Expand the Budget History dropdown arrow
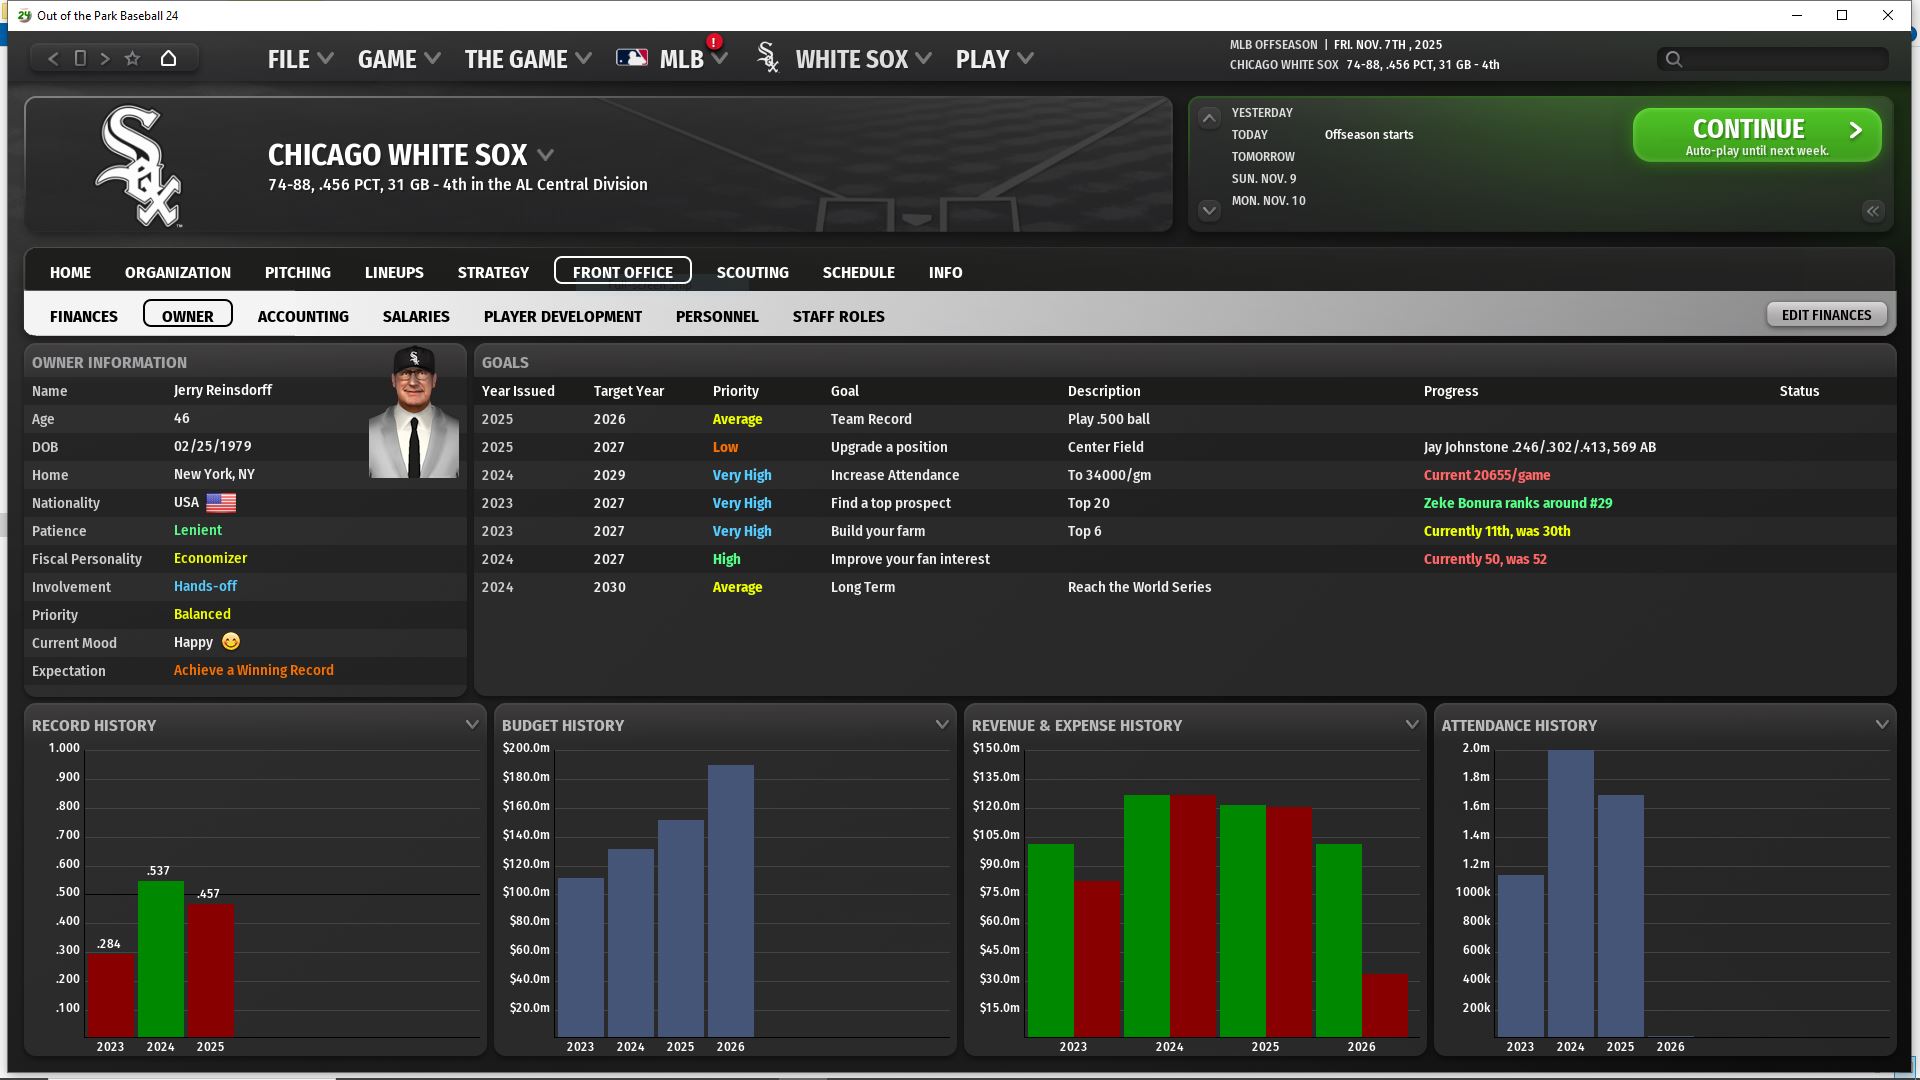Screen dimensions: 1920x1080 pyautogui.click(x=941, y=725)
